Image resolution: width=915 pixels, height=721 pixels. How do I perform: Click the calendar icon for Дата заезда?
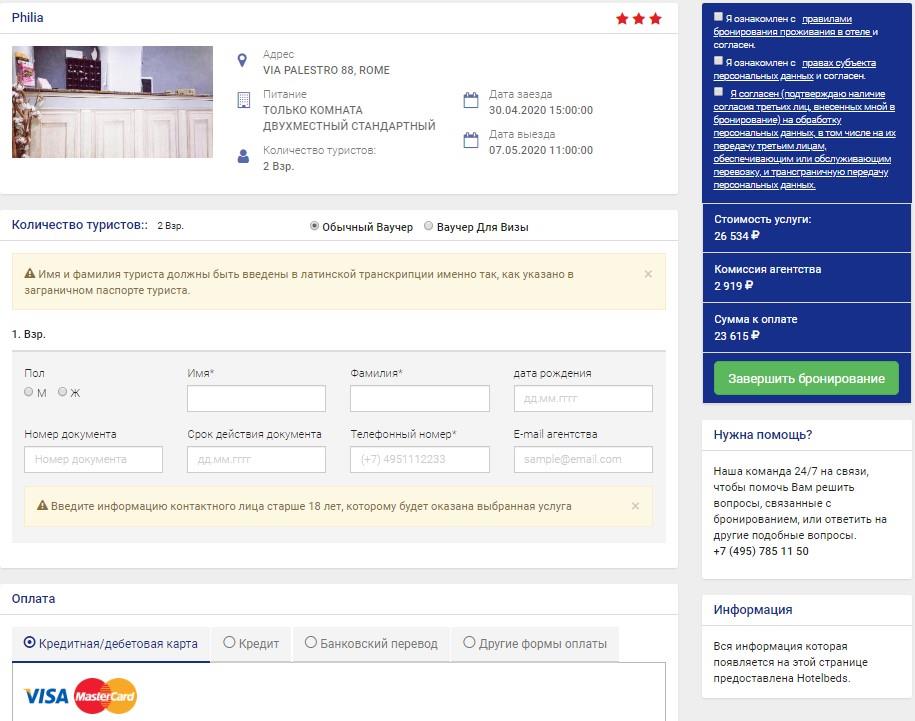pyautogui.click(x=470, y=100)
